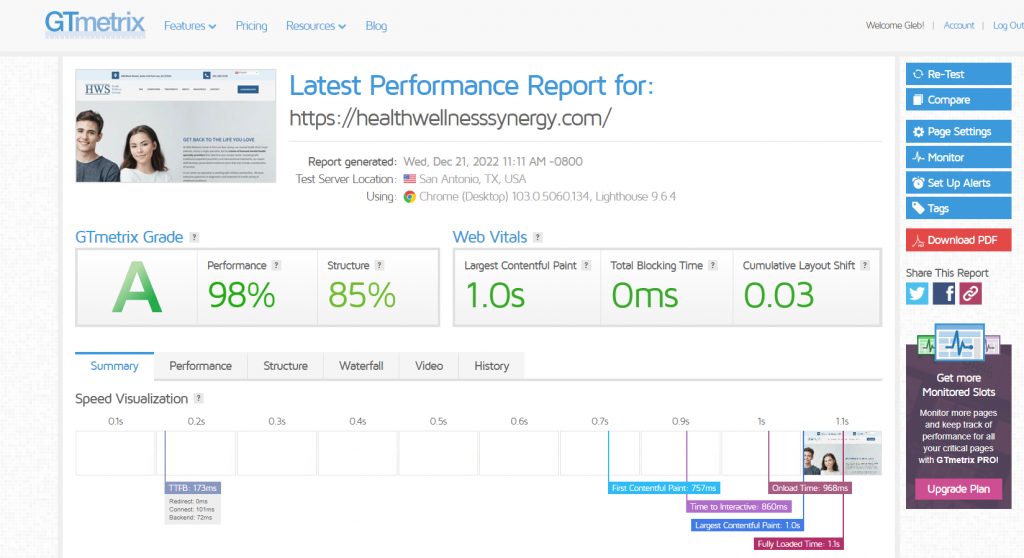Share report on Twitter icon

tap(917, 293)
